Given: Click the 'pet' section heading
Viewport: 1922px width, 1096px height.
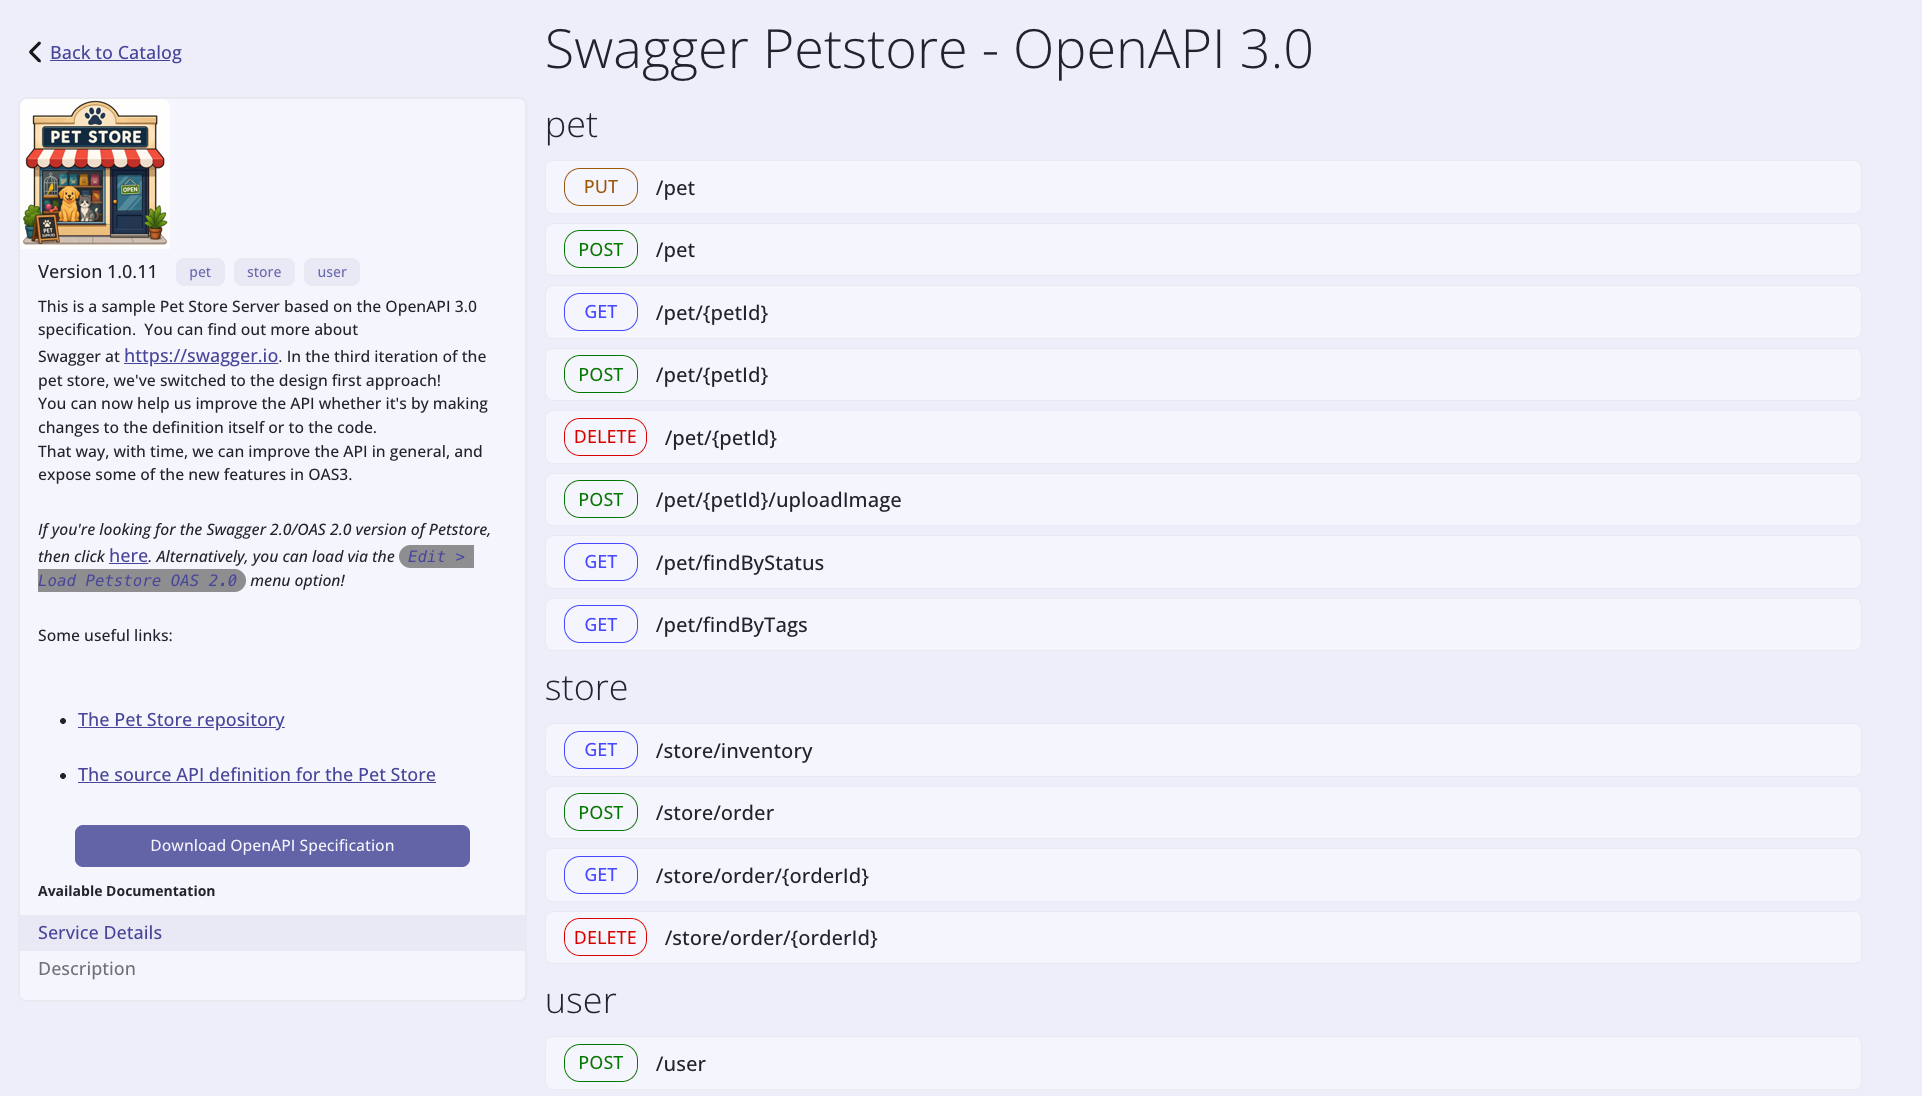Looking at the screenshot, I should (x=571, y=126).
